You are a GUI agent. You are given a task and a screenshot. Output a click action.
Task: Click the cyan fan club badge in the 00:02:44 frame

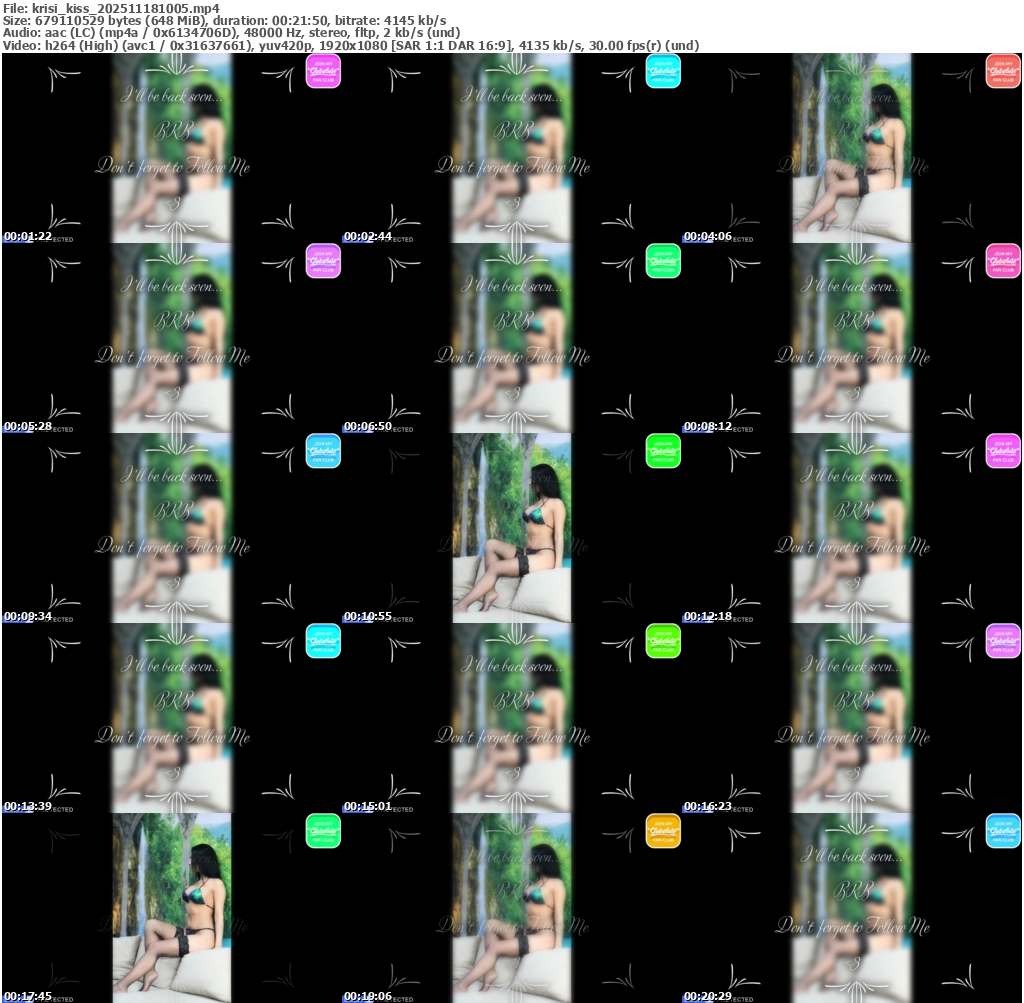click(x=663, y=71)
